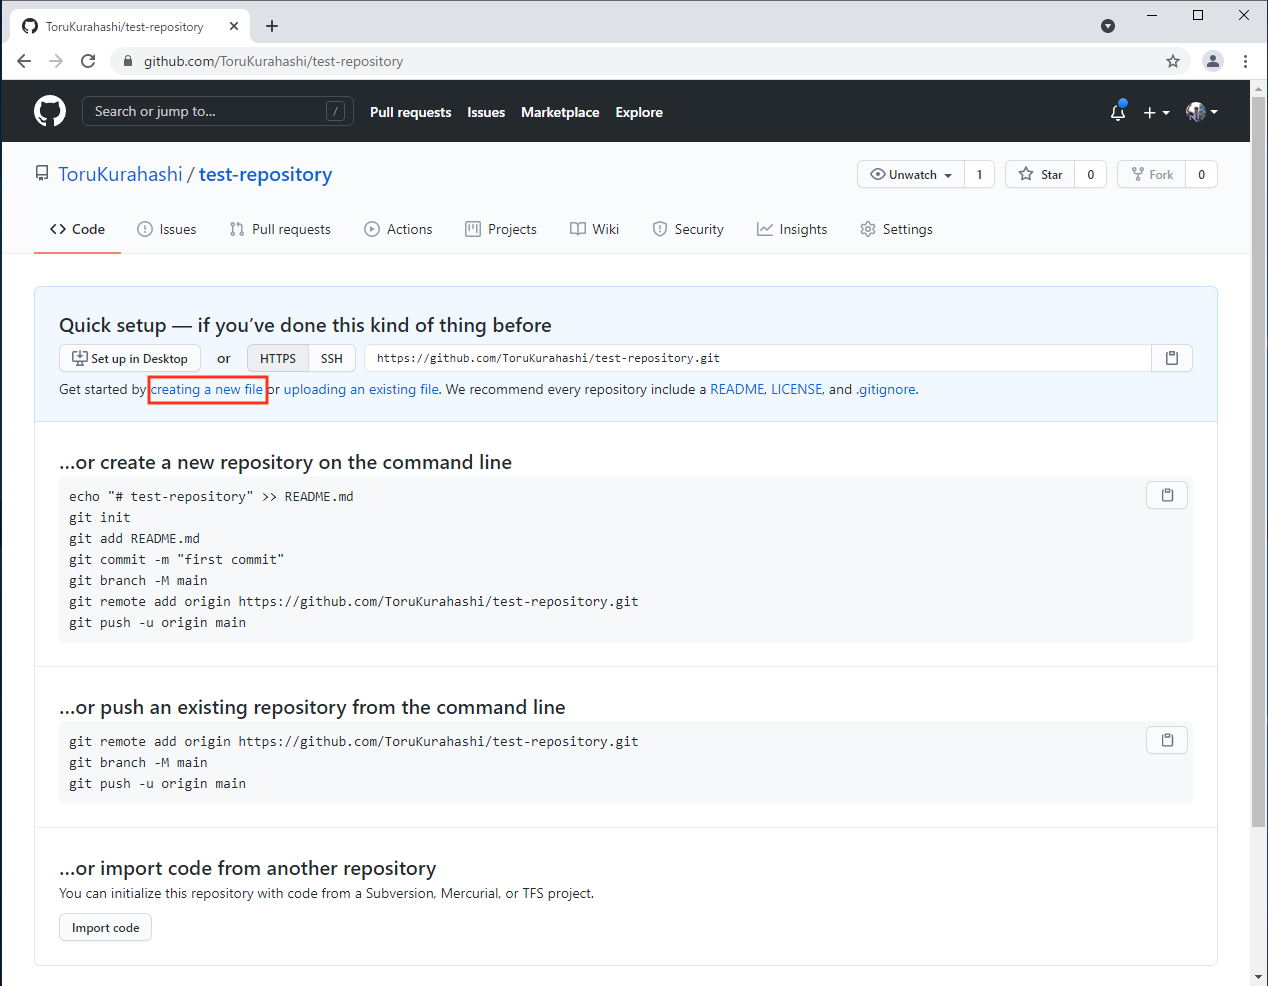This screenshot has height=986, width=1268.
Task: Open the Projects tab
Action: [501, 229]
